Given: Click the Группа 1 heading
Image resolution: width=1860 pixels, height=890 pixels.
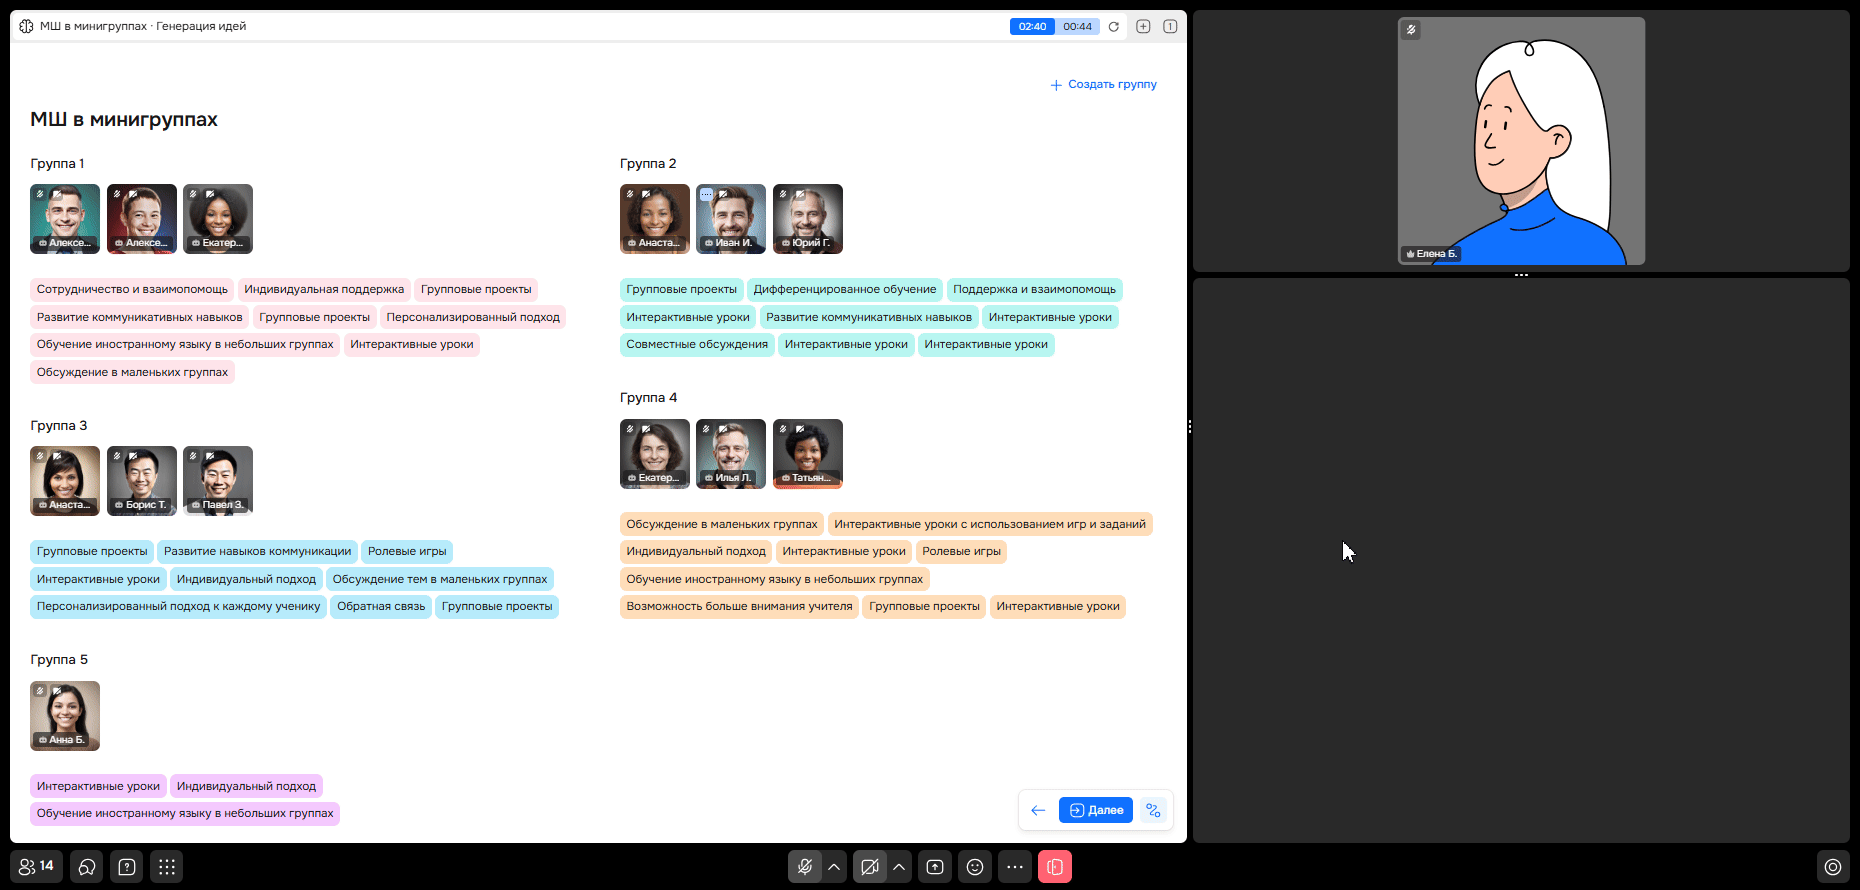Looking at the screenshot, I should coord(57,164).
